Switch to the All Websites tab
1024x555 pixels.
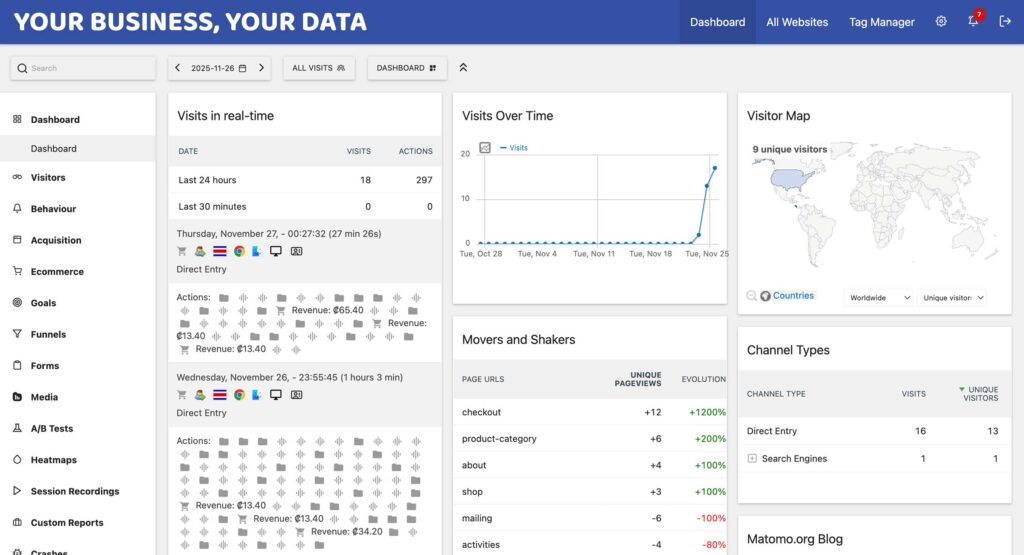(x=797, y=22)
